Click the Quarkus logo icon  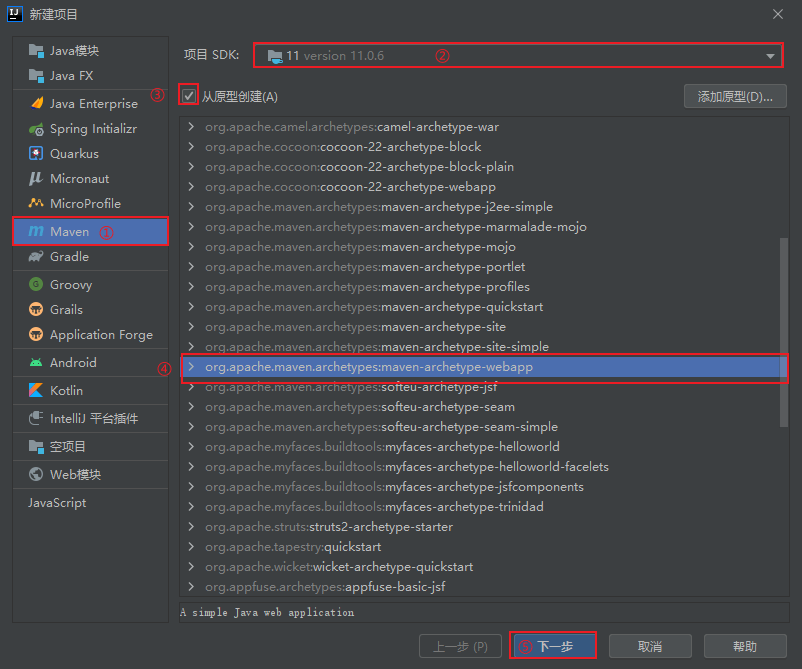pos(36,153)
